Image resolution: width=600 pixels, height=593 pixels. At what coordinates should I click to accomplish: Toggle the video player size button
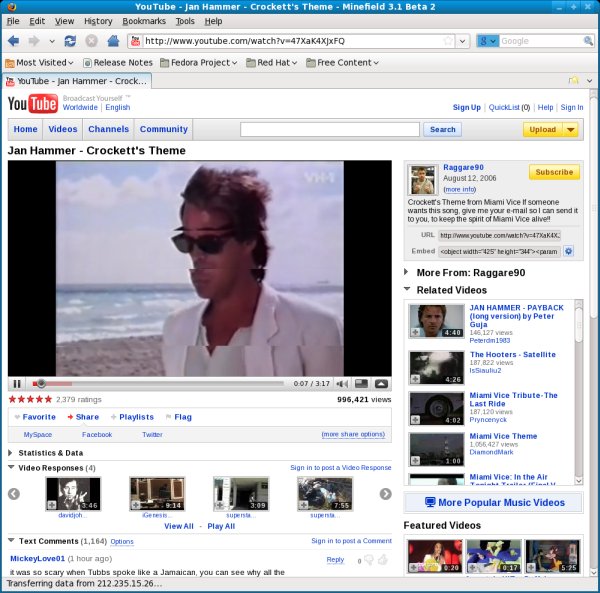[361, 383]
